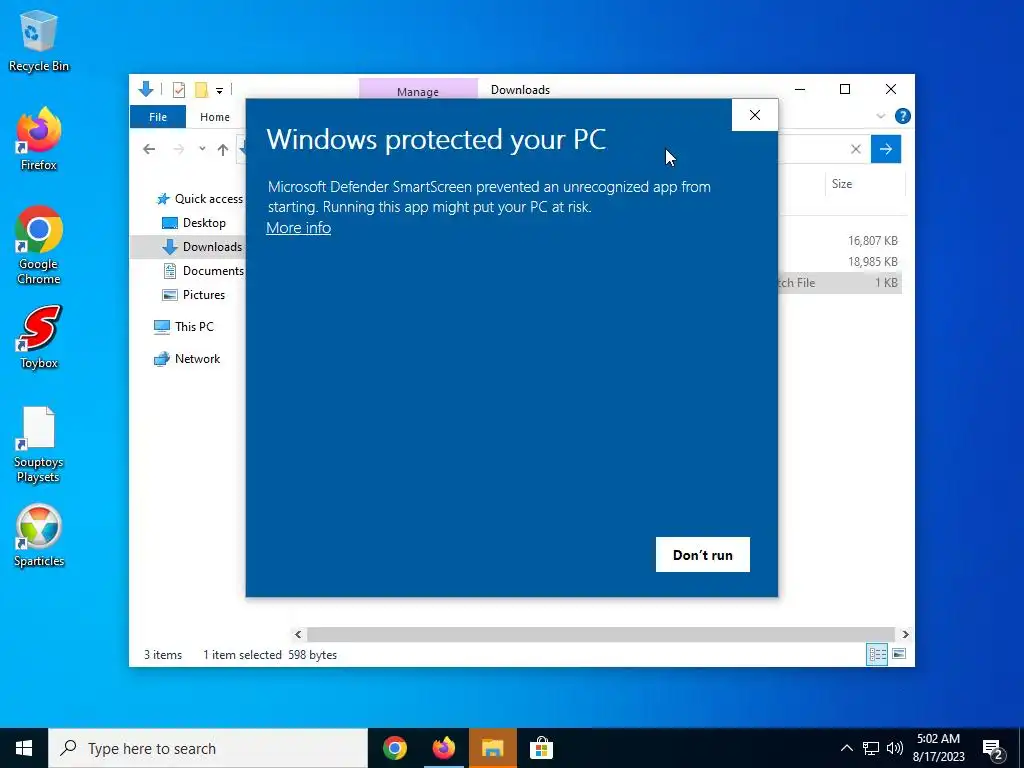Switch to the Manage ribbon tab
Image resolution: width=1024 pixels, height=768 pixels.
pos(418,90)
